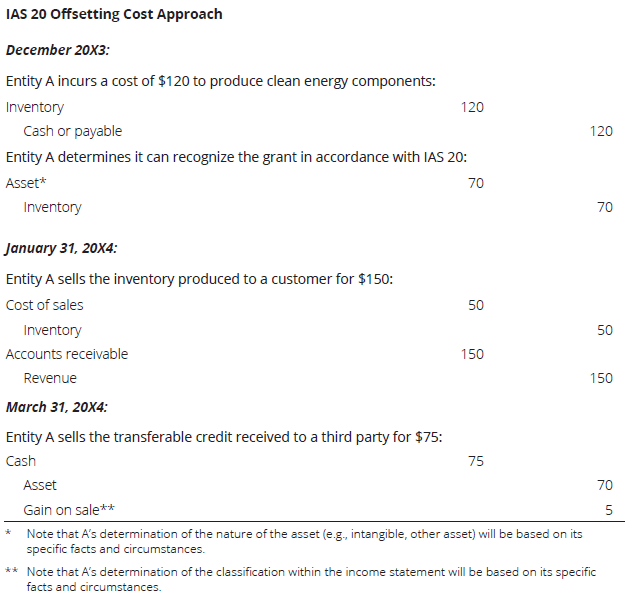Click the sentence about incurring a $120 cost
Image resolution: width=635 pixels, height=599 pixels.
point(220,81)
